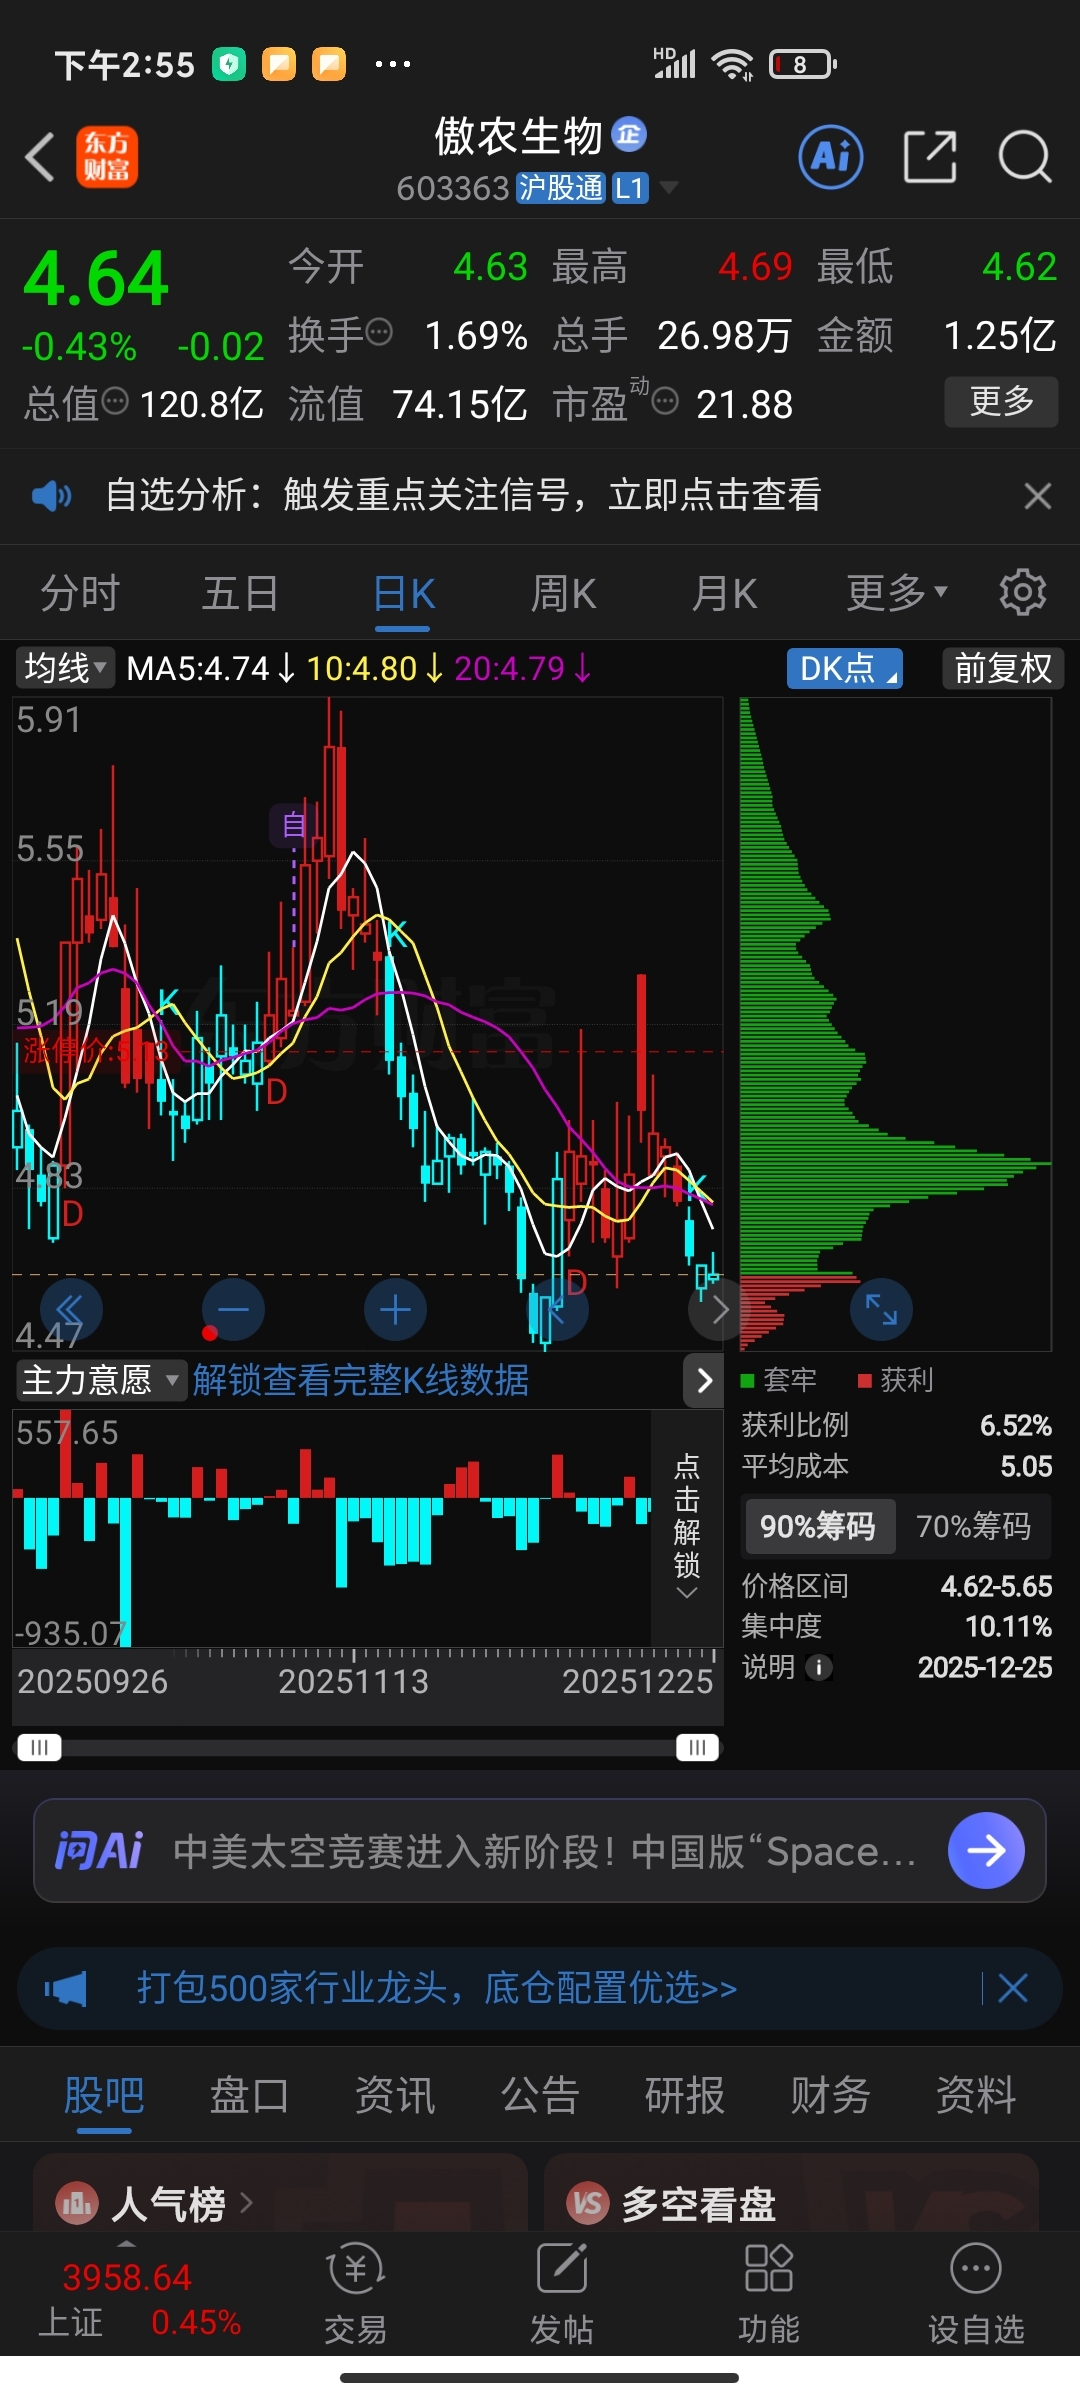Image resolution: width=1080 pixels, height=2400 pixels.
Task: Tap 设自选 to add to watchlist
Action: [976, 2292]
